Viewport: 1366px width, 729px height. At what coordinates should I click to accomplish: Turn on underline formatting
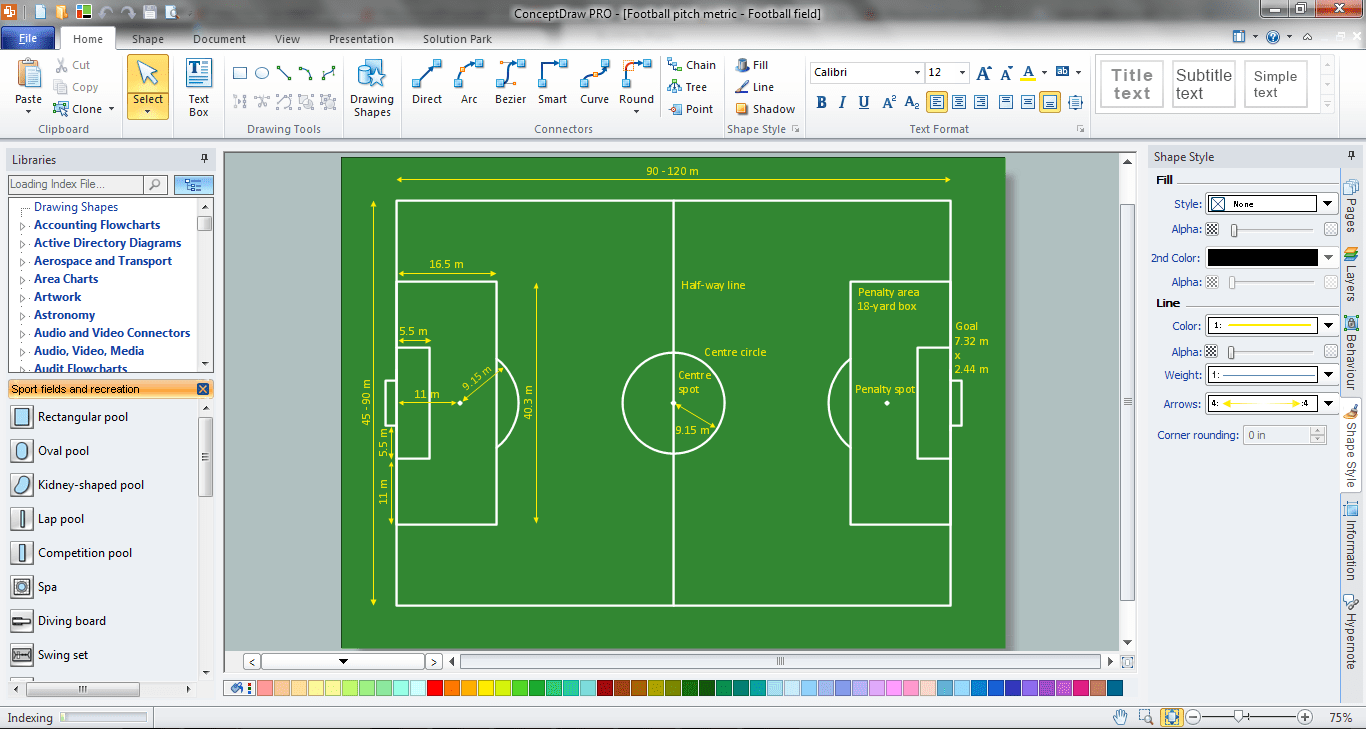tap(862, 102)
